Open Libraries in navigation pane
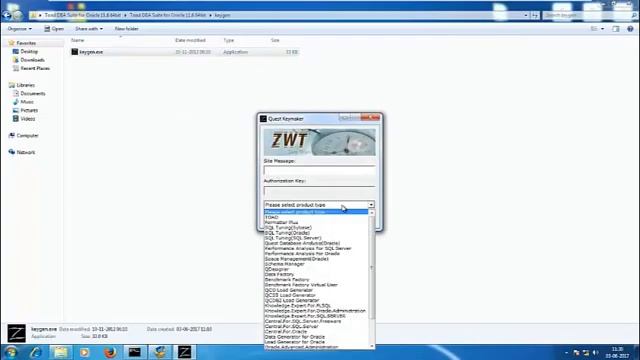Screen dimensions: 640x360 pos(25,85)
